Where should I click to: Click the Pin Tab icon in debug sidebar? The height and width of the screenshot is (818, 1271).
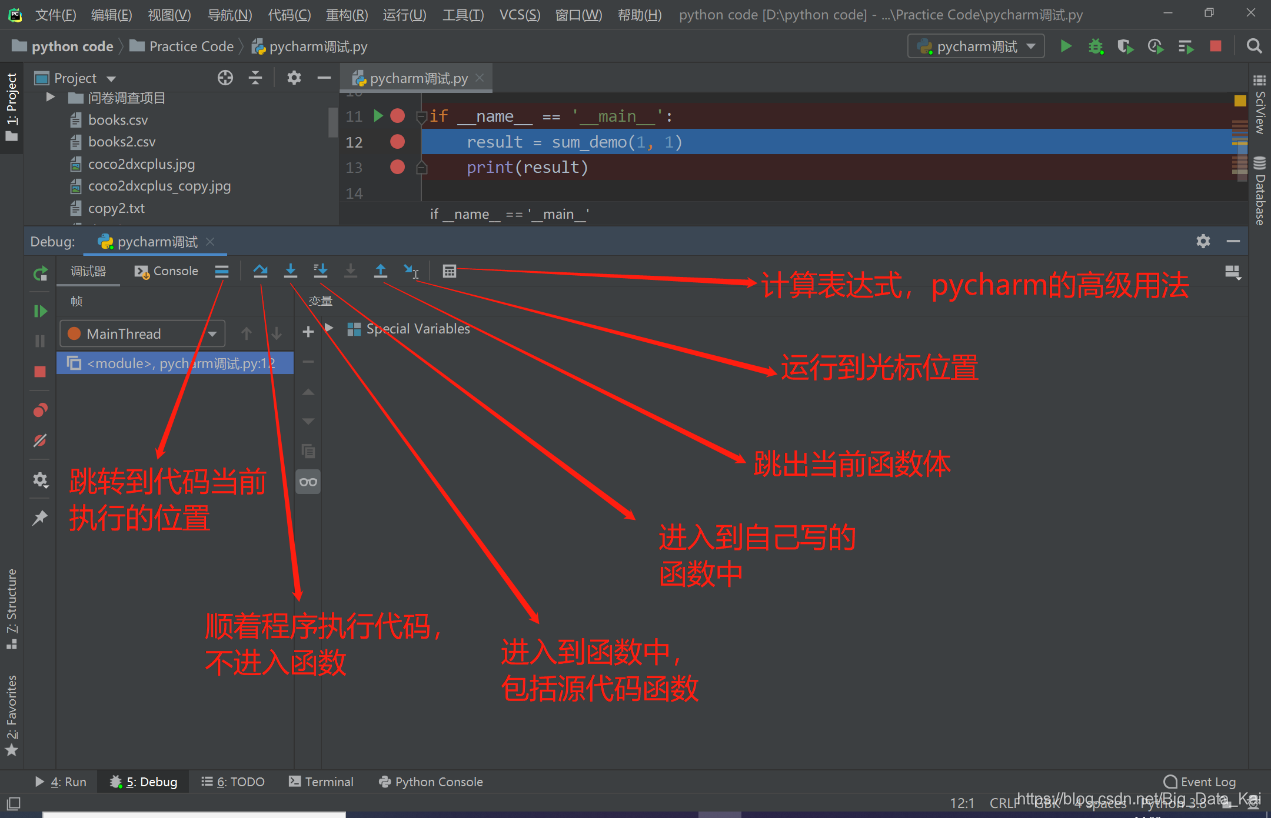(40, 518)
